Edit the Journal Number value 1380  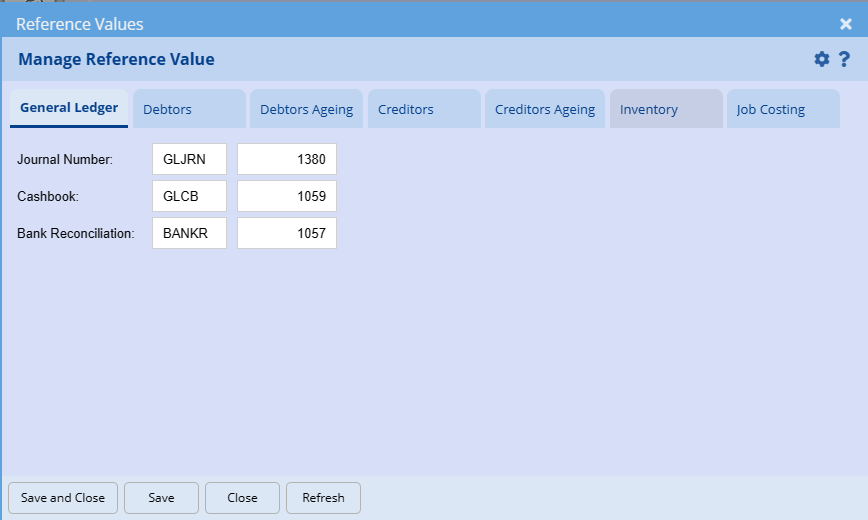[x=287, y=159]
